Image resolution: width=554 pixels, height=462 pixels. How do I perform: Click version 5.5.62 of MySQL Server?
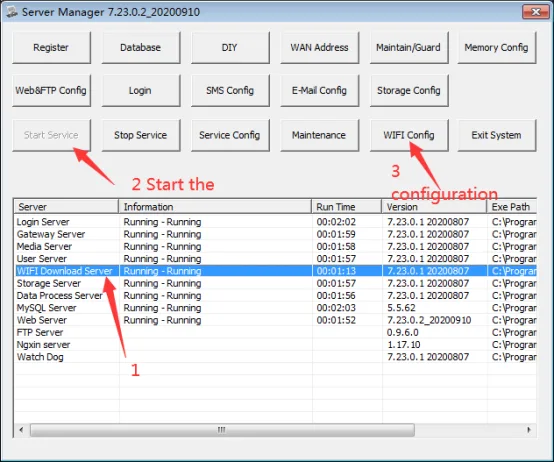click(401, 308)
